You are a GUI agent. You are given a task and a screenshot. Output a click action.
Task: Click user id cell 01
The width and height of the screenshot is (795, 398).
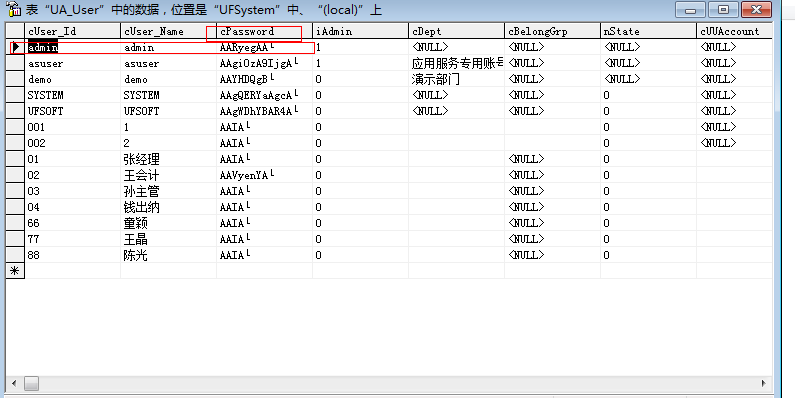coord(73,159)
